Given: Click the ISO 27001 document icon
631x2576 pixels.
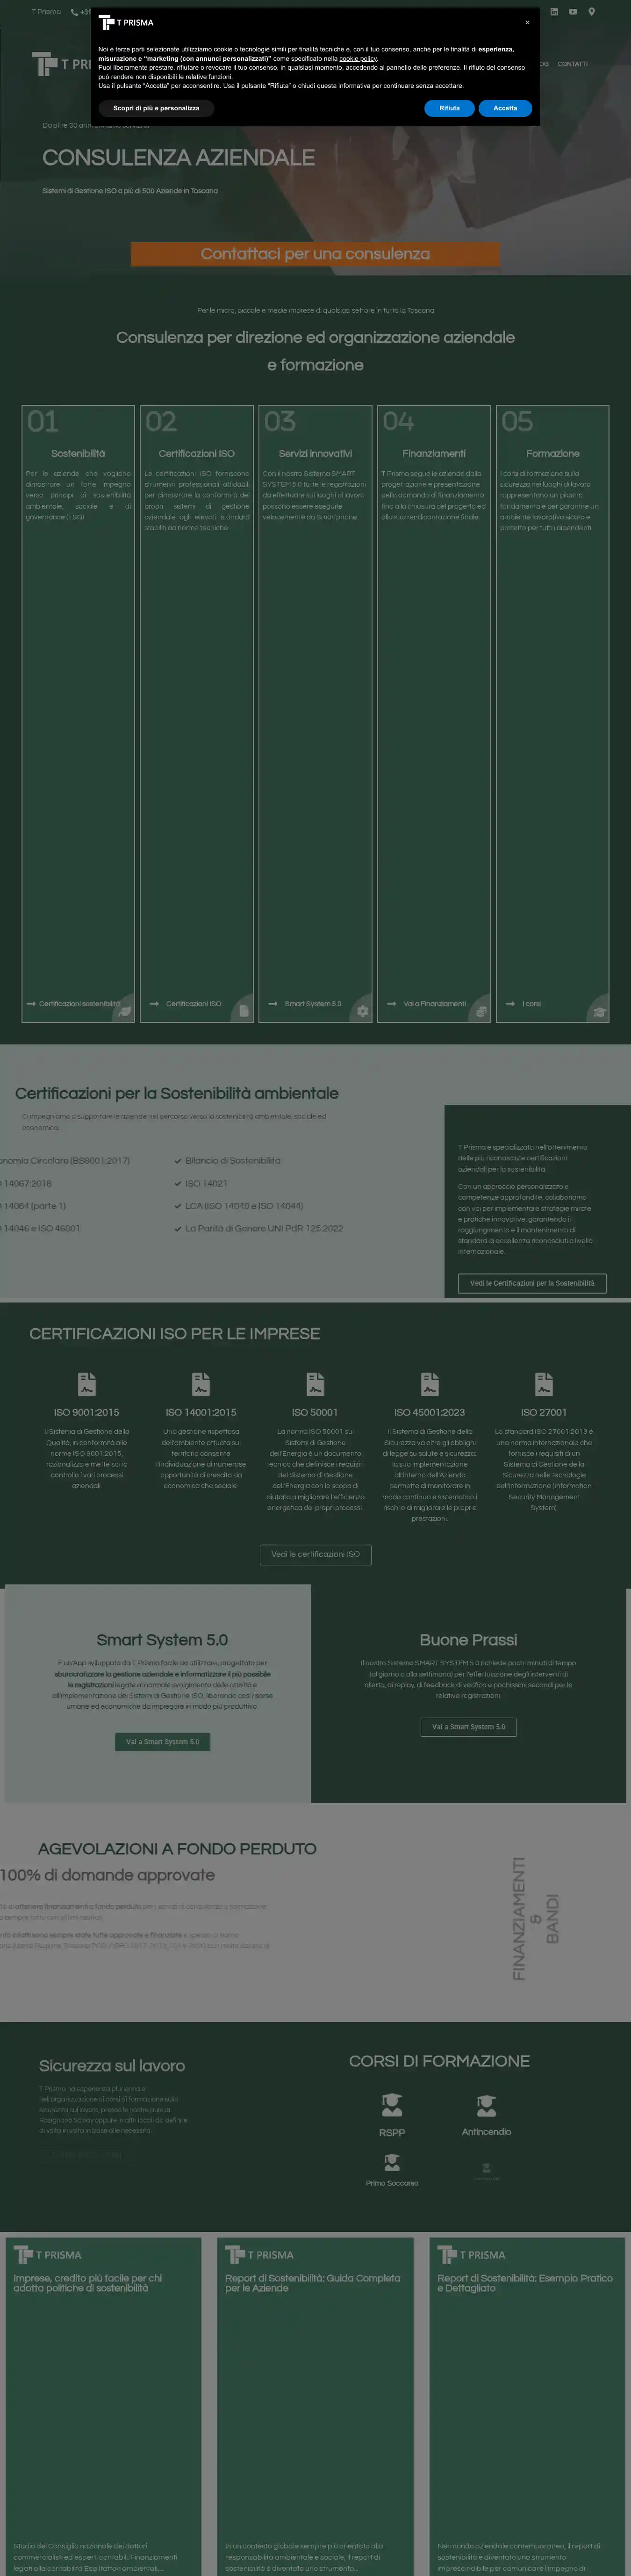Looking at the screenshot, I should click(x=544, y=1384).
